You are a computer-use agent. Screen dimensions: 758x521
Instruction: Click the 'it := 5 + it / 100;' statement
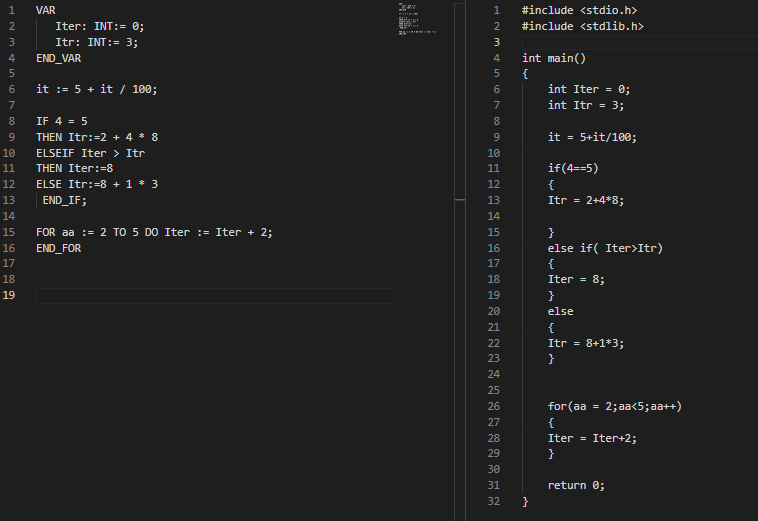(97, 89)
